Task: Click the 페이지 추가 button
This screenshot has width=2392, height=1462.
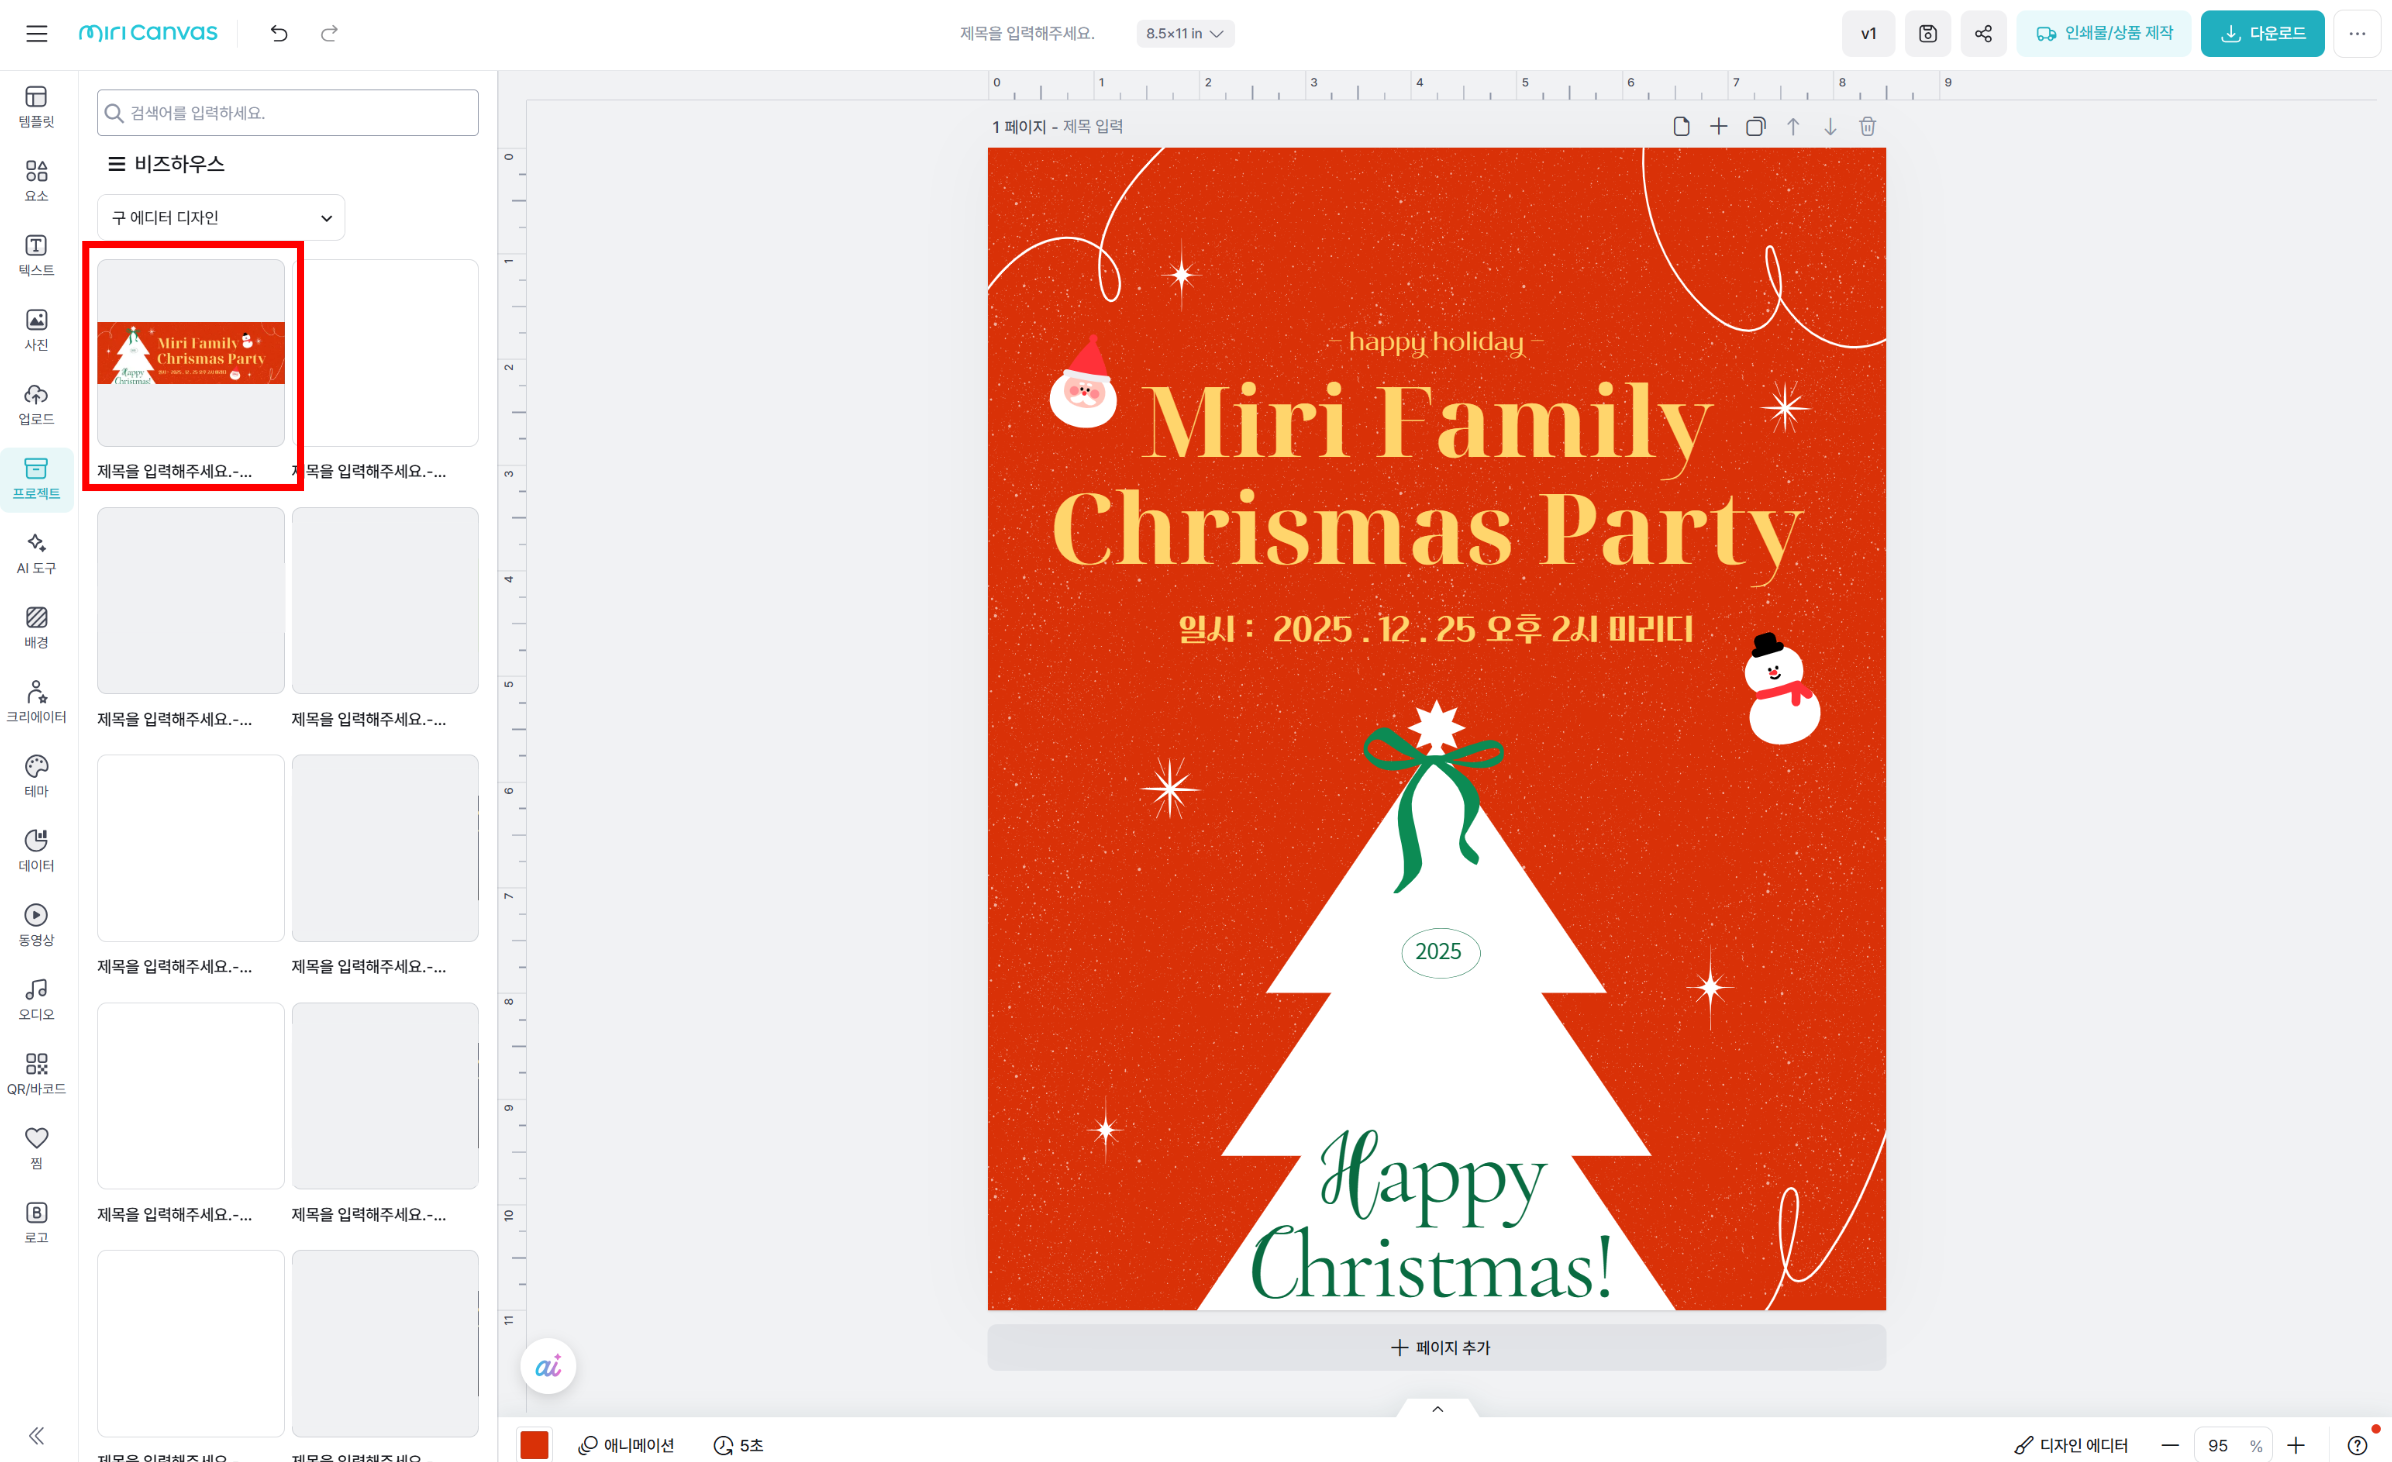Action: tap(1437, 1348)
